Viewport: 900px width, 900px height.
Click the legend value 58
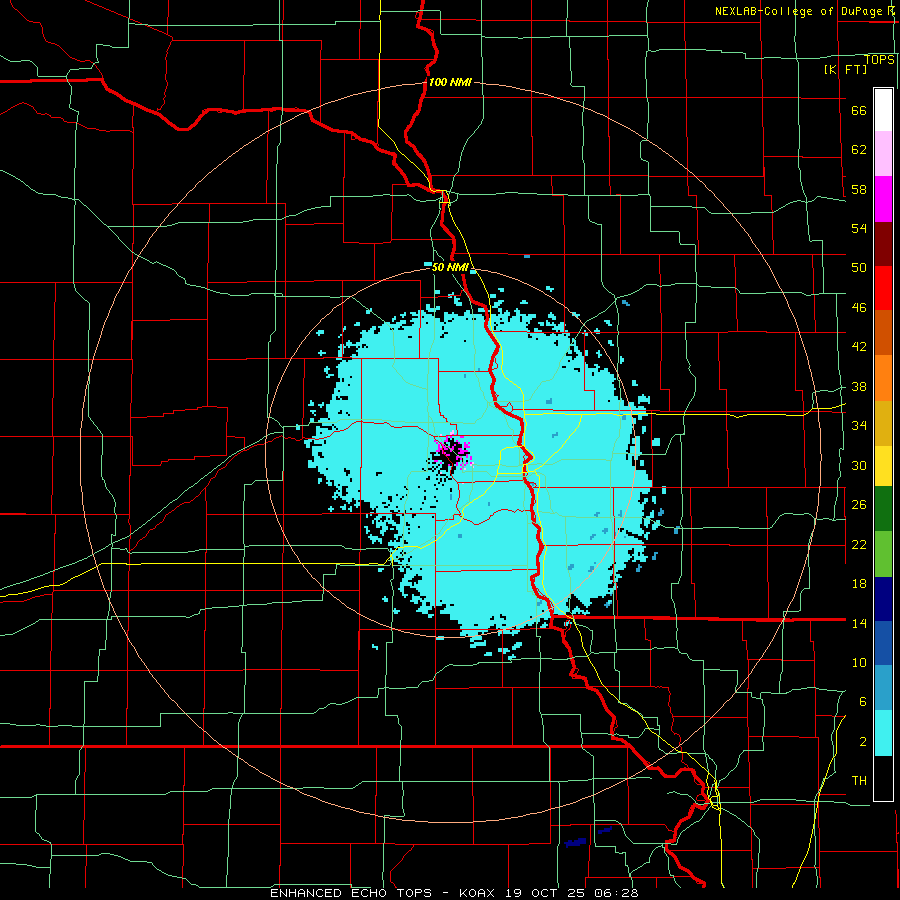tap(859, 189)
